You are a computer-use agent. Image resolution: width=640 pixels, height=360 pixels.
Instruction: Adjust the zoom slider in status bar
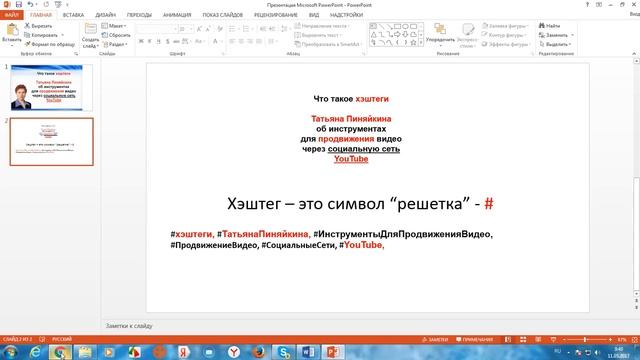point(585,340)
